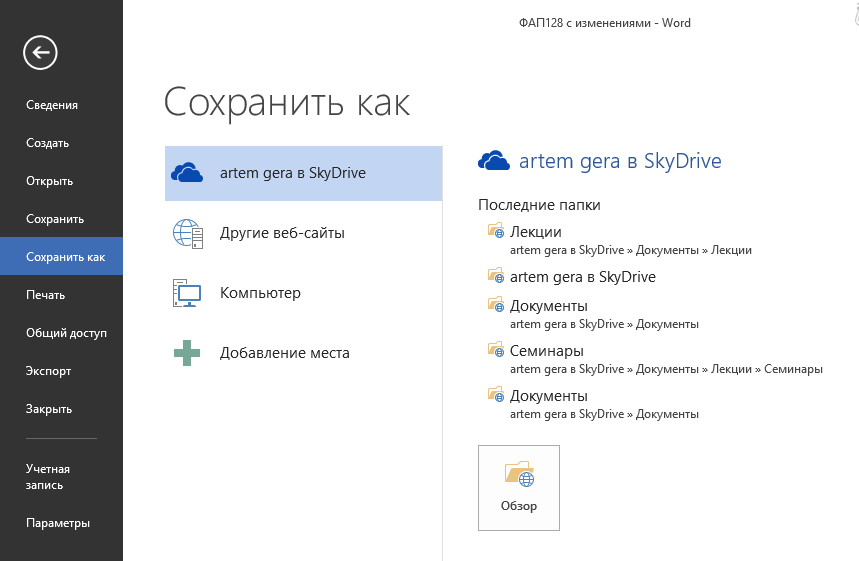Click the SkyDrive cloud icon in locations list

pyautogui.click(x=187, y=173)
